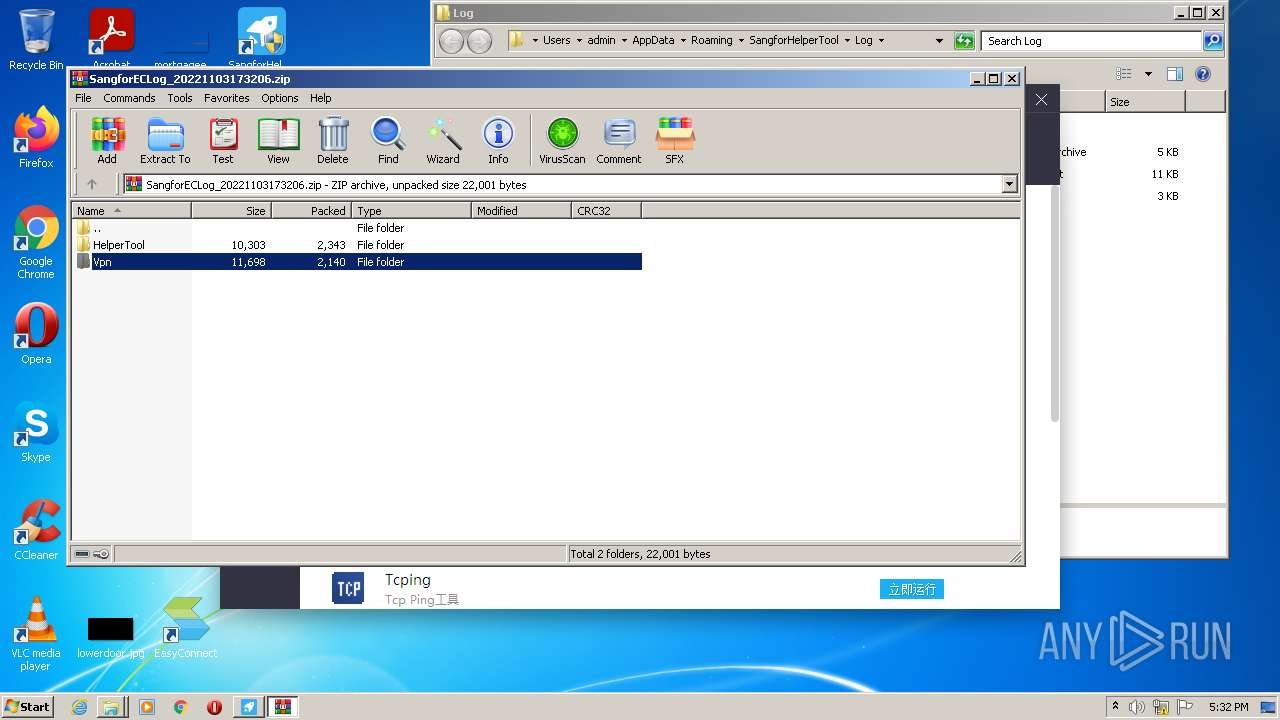The height and width of the screenshot is (720, 1280).
Task: Show hidden system tray icons
Action: 1115,707
